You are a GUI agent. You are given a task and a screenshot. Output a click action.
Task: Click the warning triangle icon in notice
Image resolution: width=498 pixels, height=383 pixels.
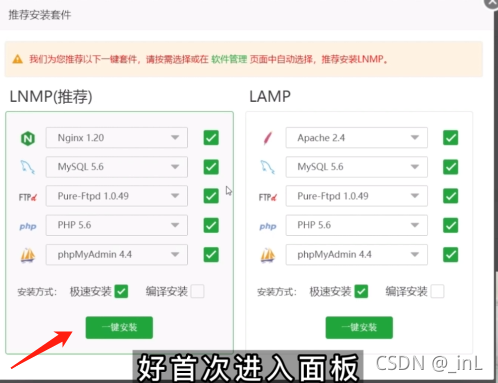17,59
